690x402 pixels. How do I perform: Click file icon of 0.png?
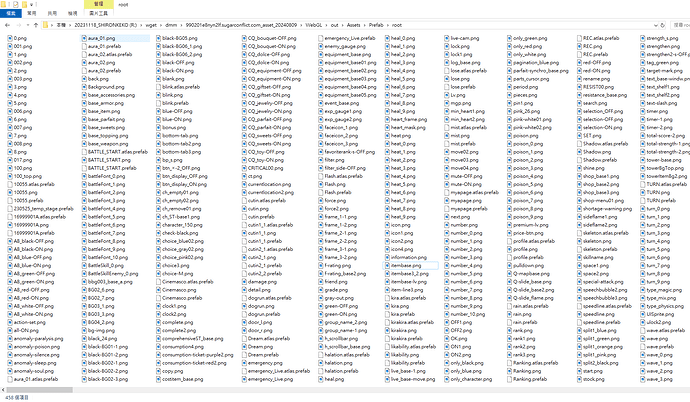[10, 38]
